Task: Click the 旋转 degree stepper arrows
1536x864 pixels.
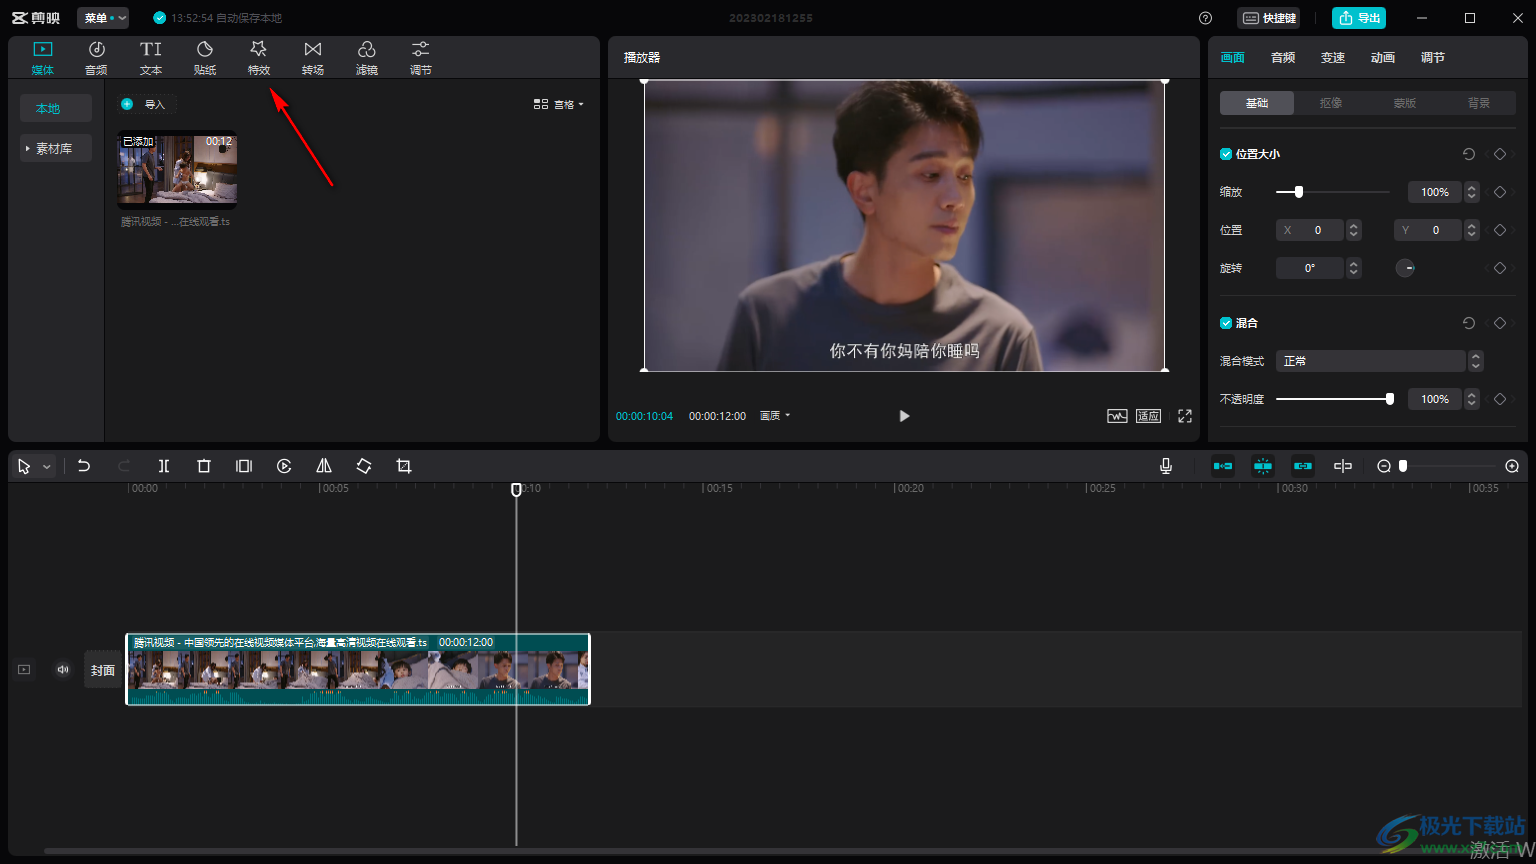Action: pyautogui.click(x=1354, y=268)
